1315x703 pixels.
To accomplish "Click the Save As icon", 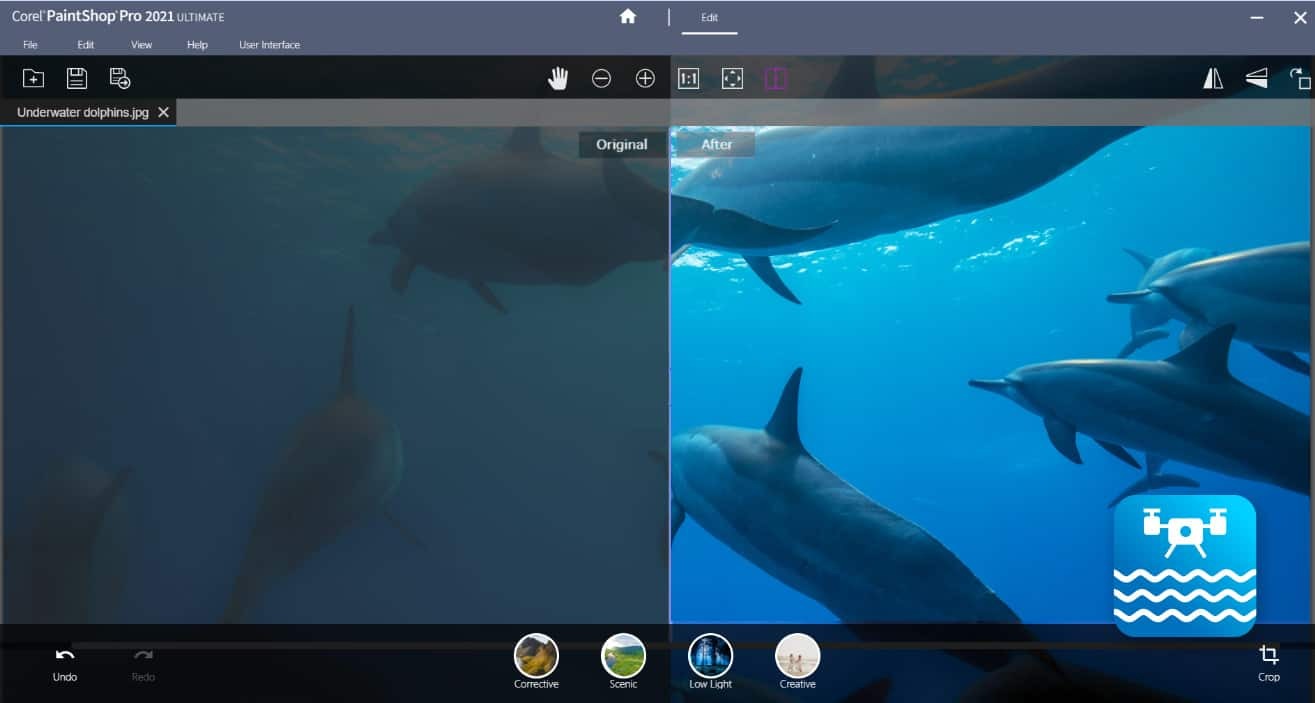I will pyautogui.click(x=120, y=79).
